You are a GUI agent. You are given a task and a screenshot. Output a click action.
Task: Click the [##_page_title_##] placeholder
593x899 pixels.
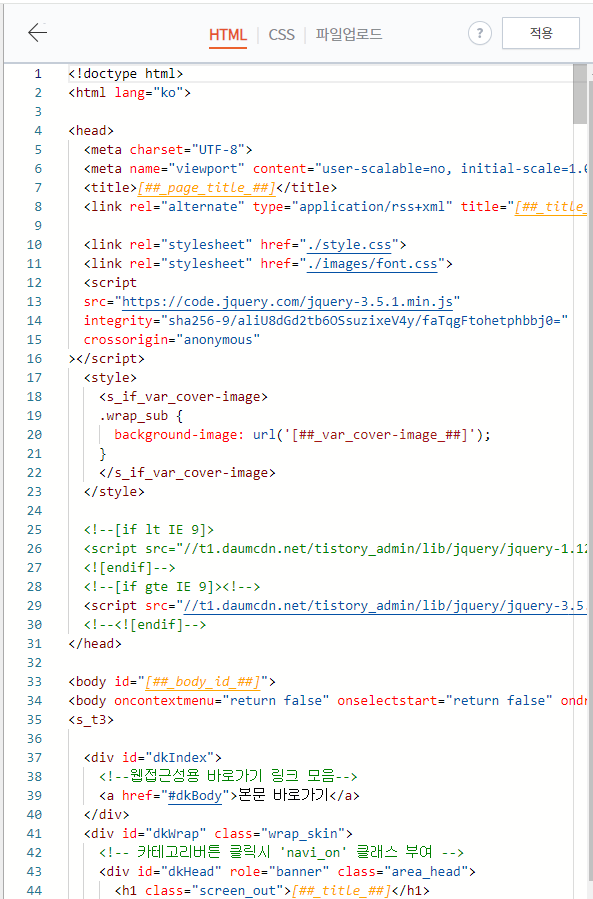pos(206,187)
